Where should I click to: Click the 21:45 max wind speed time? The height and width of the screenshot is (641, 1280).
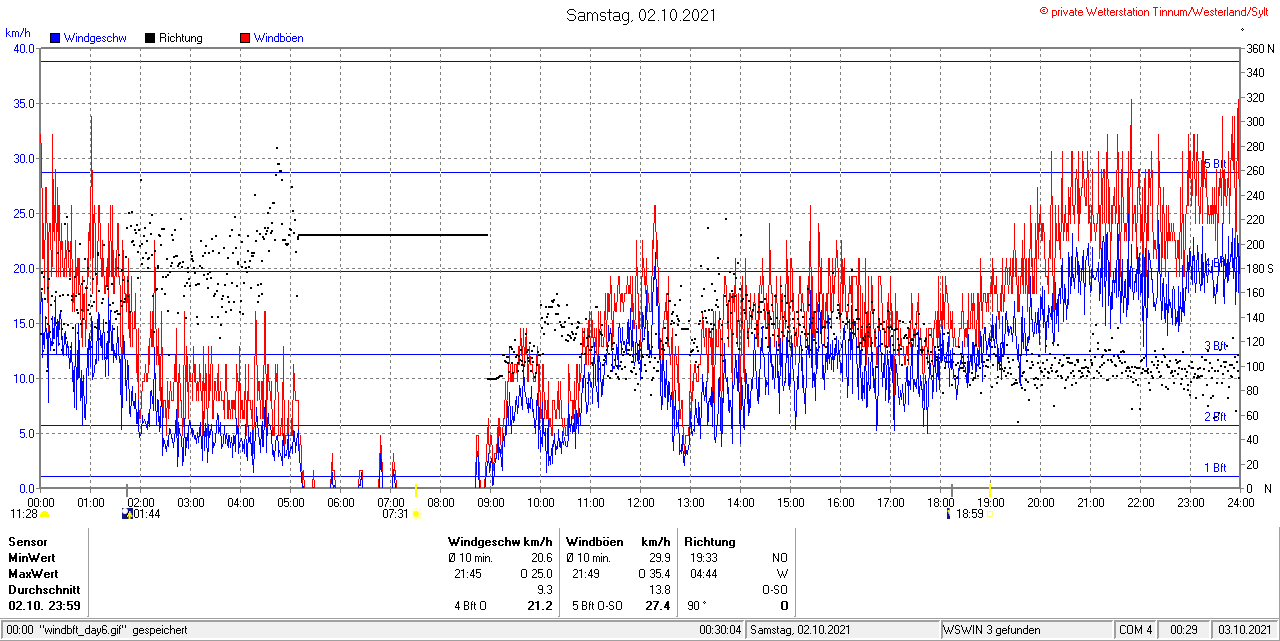468,574
